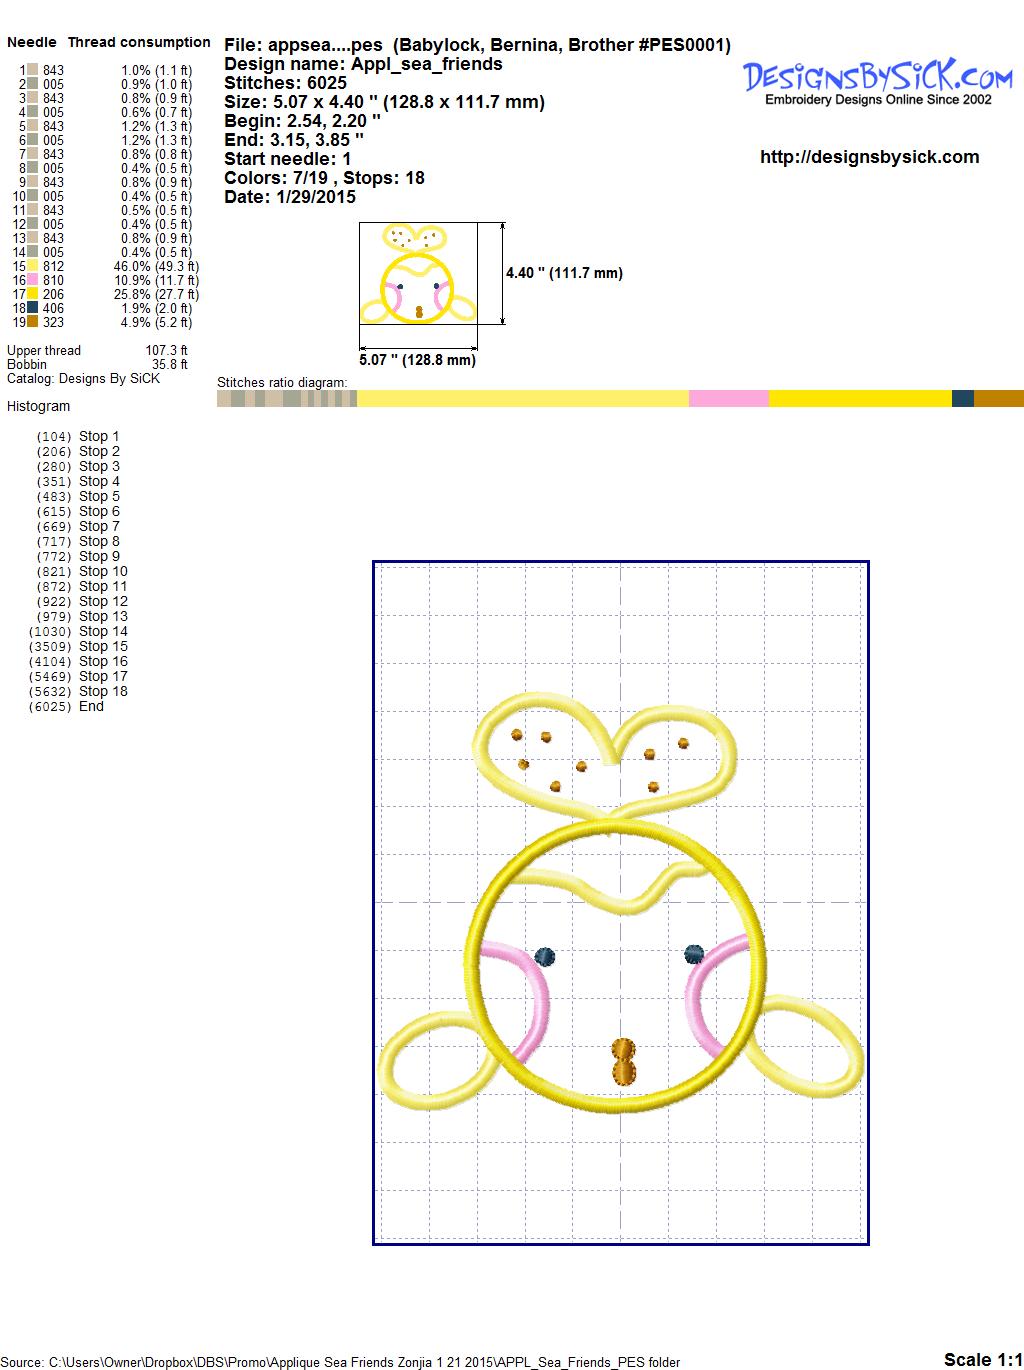Viewport: 1024px width, 1370px height.
Task: Click the left navy eye in the design
Action: (x=546, y=956)
